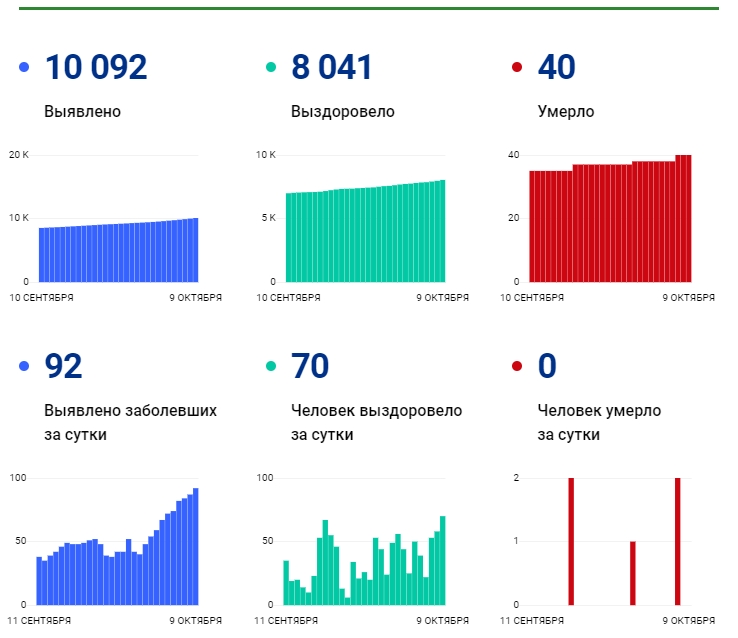Click label Человек выздоровело за сутки

tap(377, 423)
